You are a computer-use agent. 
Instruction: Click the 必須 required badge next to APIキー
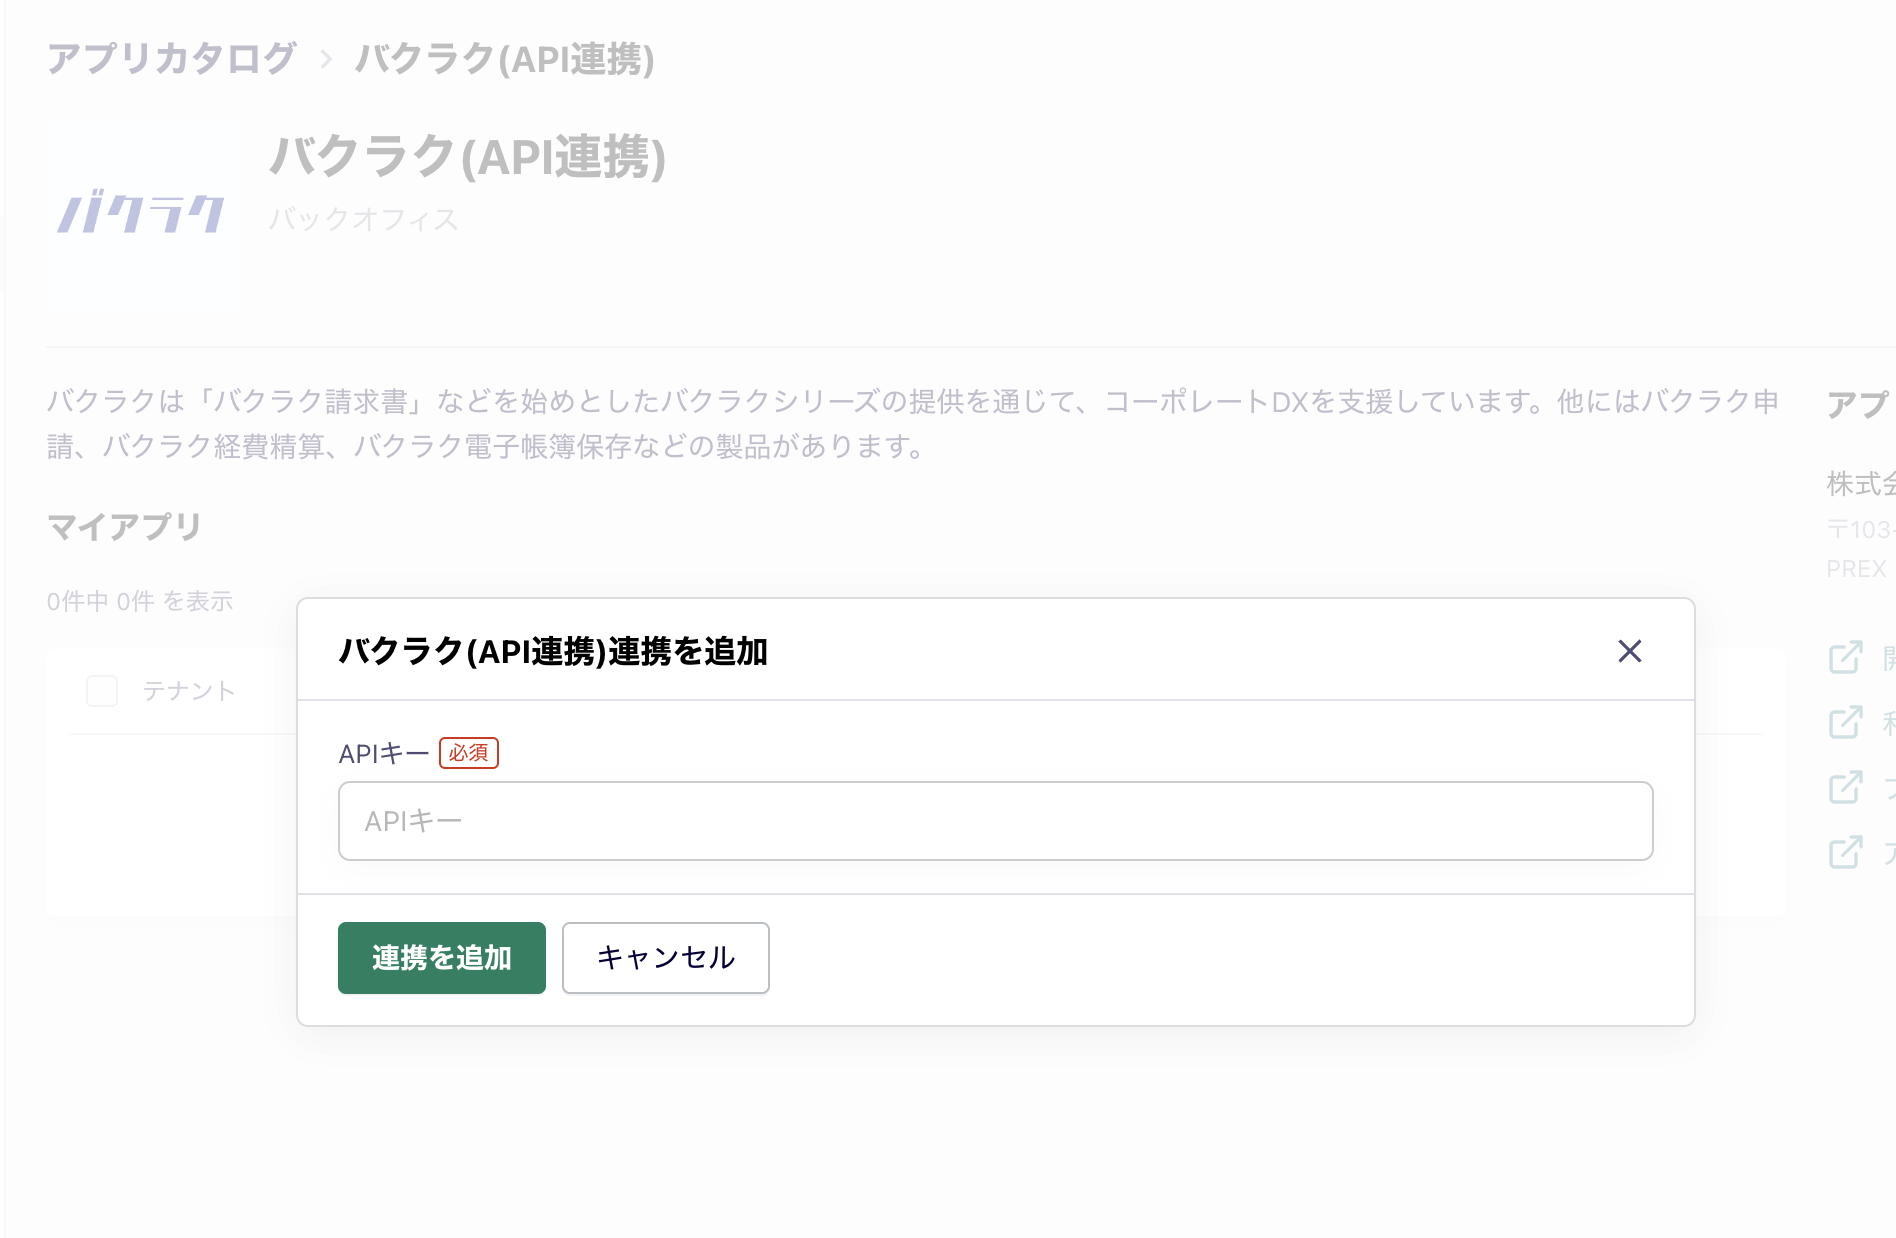[x=469, y=753]
